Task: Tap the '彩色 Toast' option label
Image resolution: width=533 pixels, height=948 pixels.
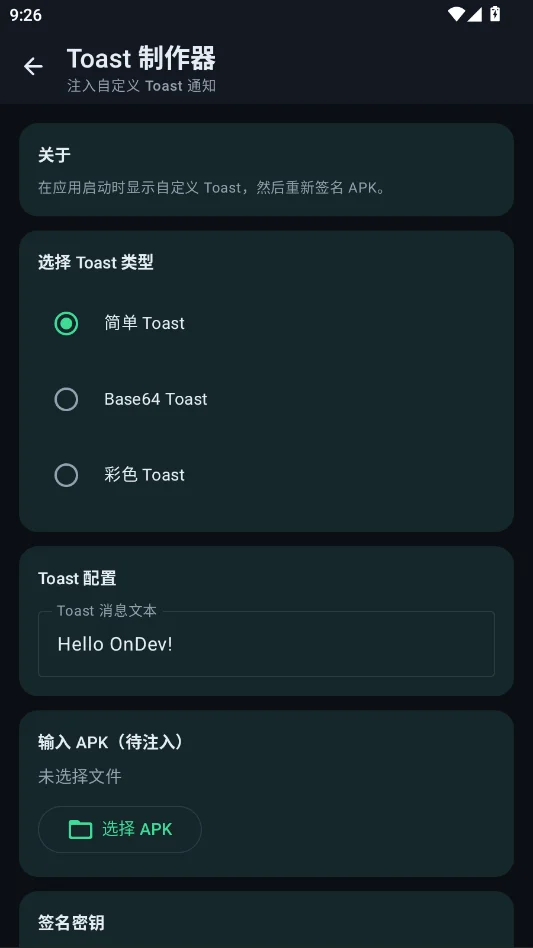Action: click(x=144, y=475)
